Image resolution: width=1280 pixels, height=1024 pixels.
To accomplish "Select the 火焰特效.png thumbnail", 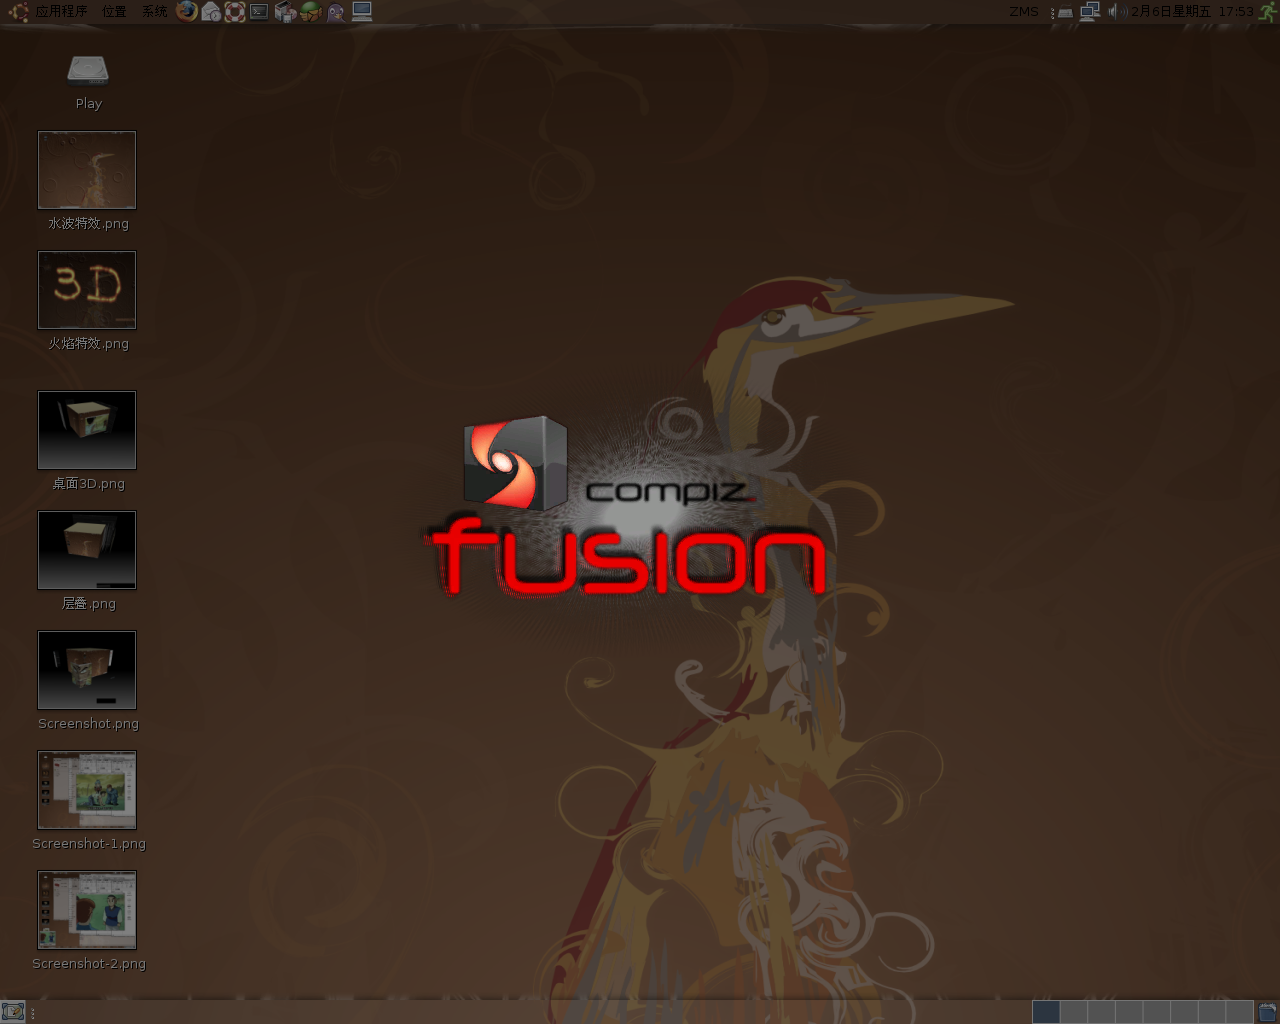I will coord(87,290).
